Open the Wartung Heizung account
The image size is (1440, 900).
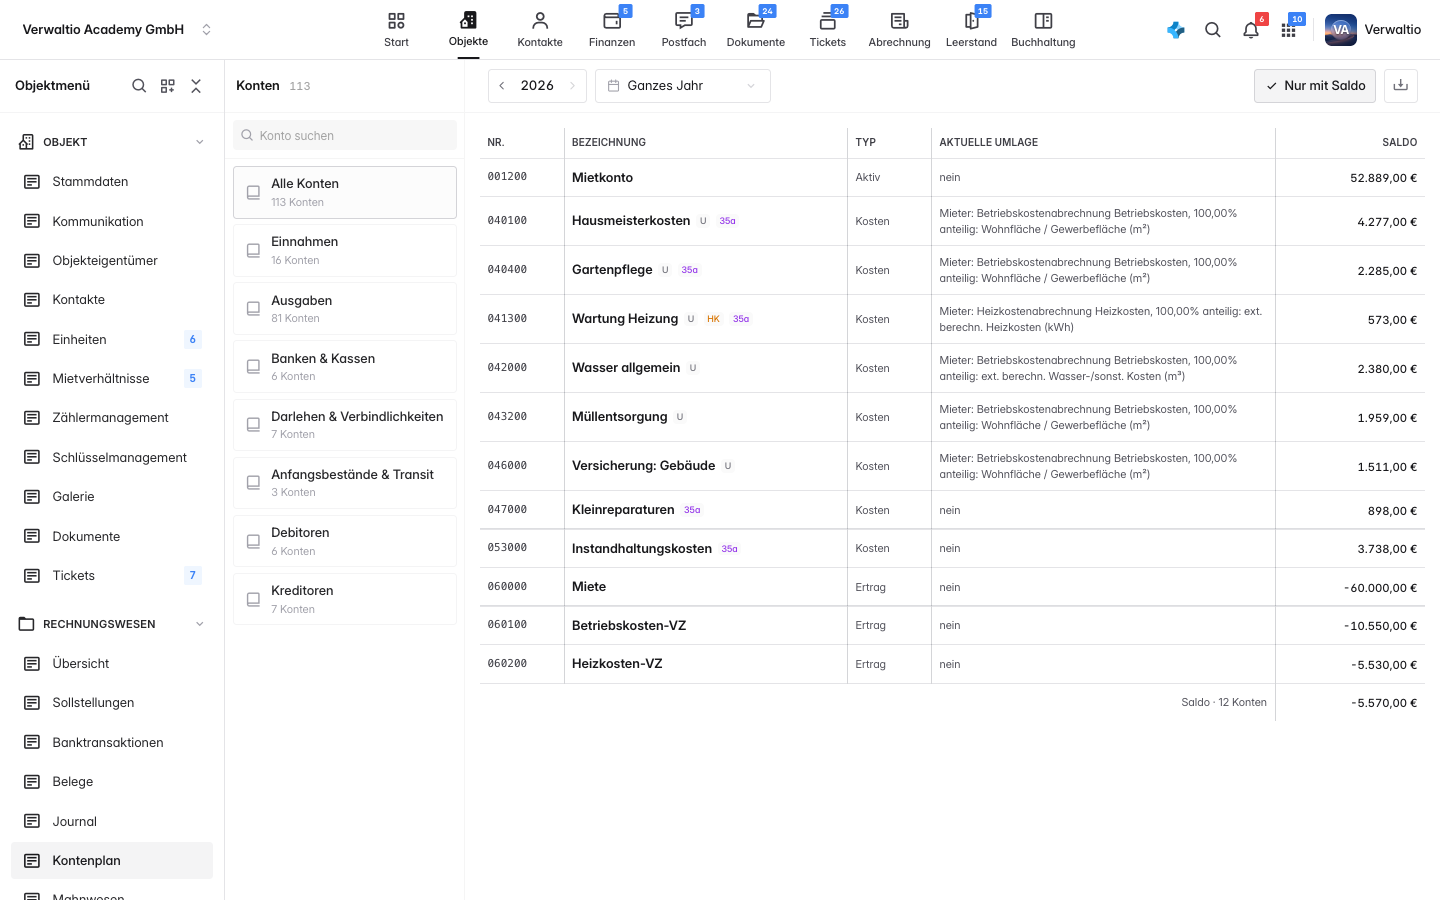(x=625, y=319)
